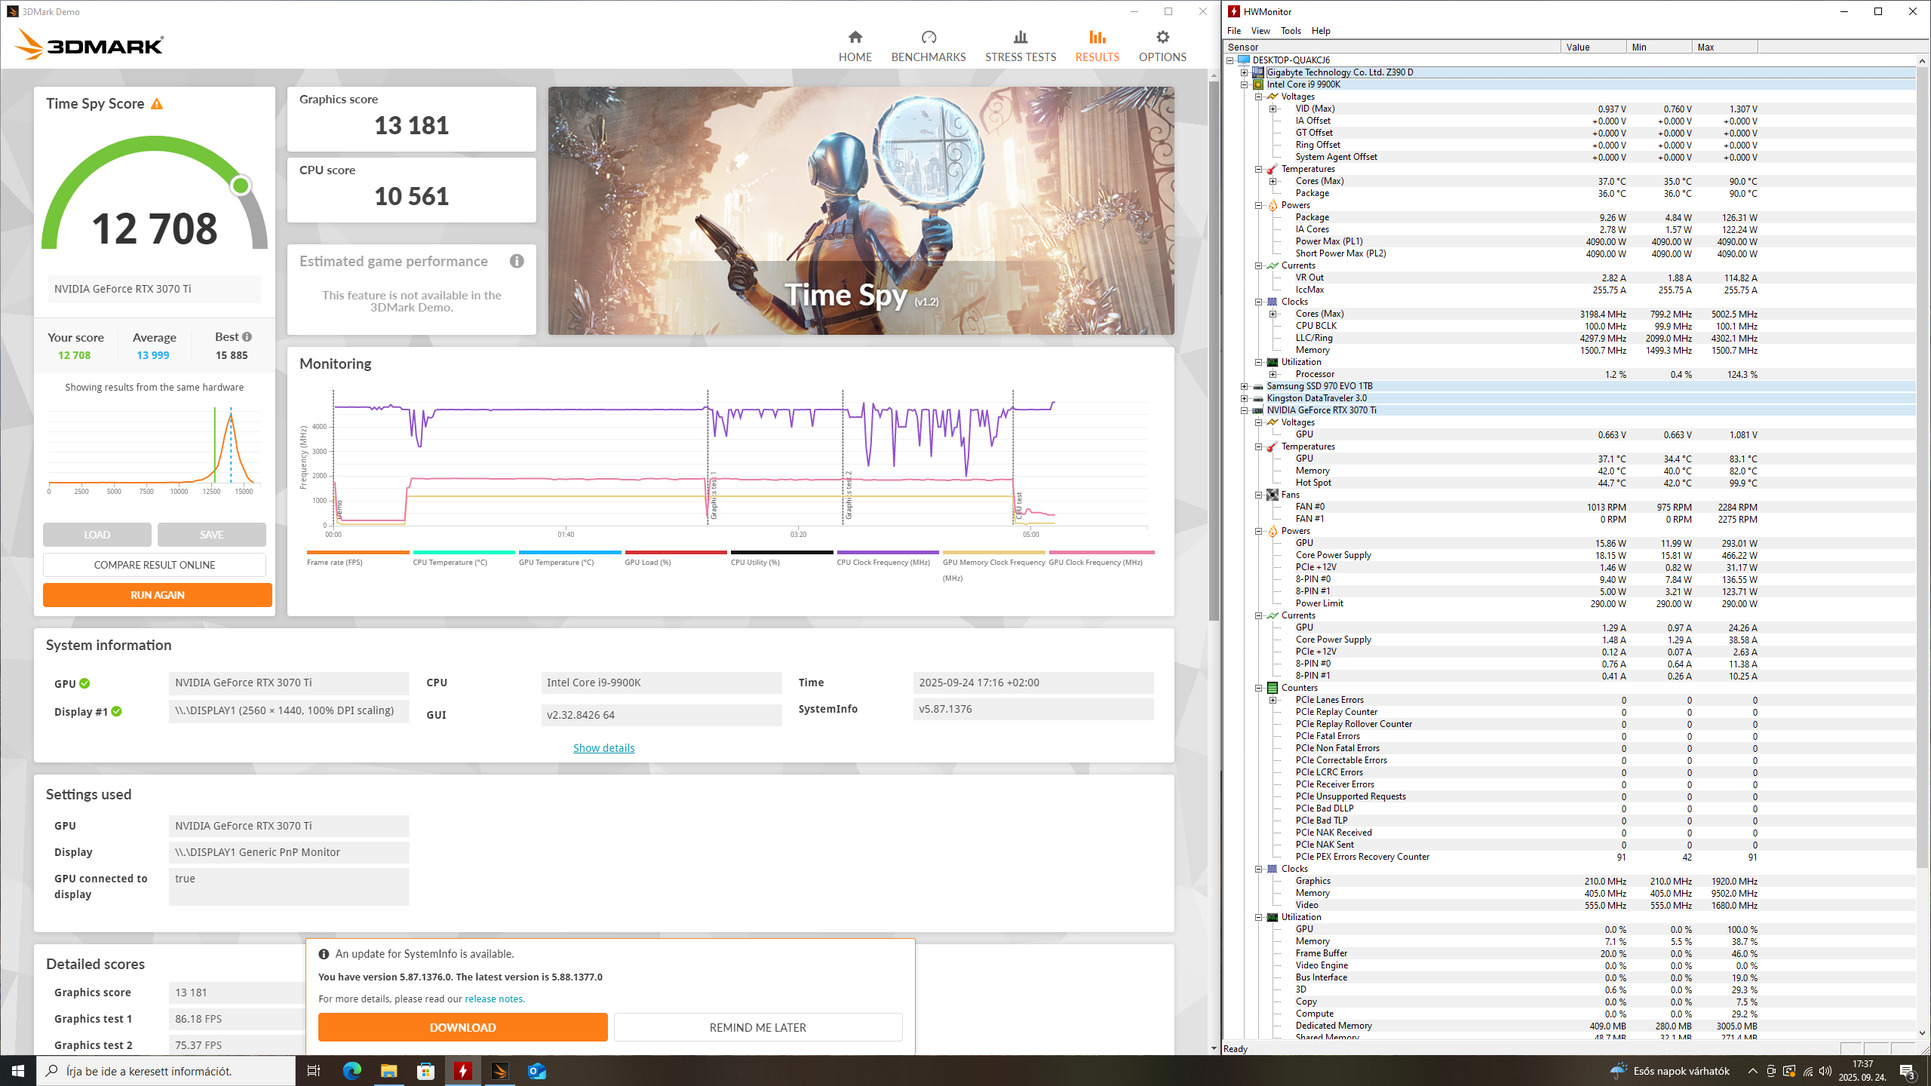
Task: Open HWMonitor Tools menu
Action: [x=1290, y=31]
